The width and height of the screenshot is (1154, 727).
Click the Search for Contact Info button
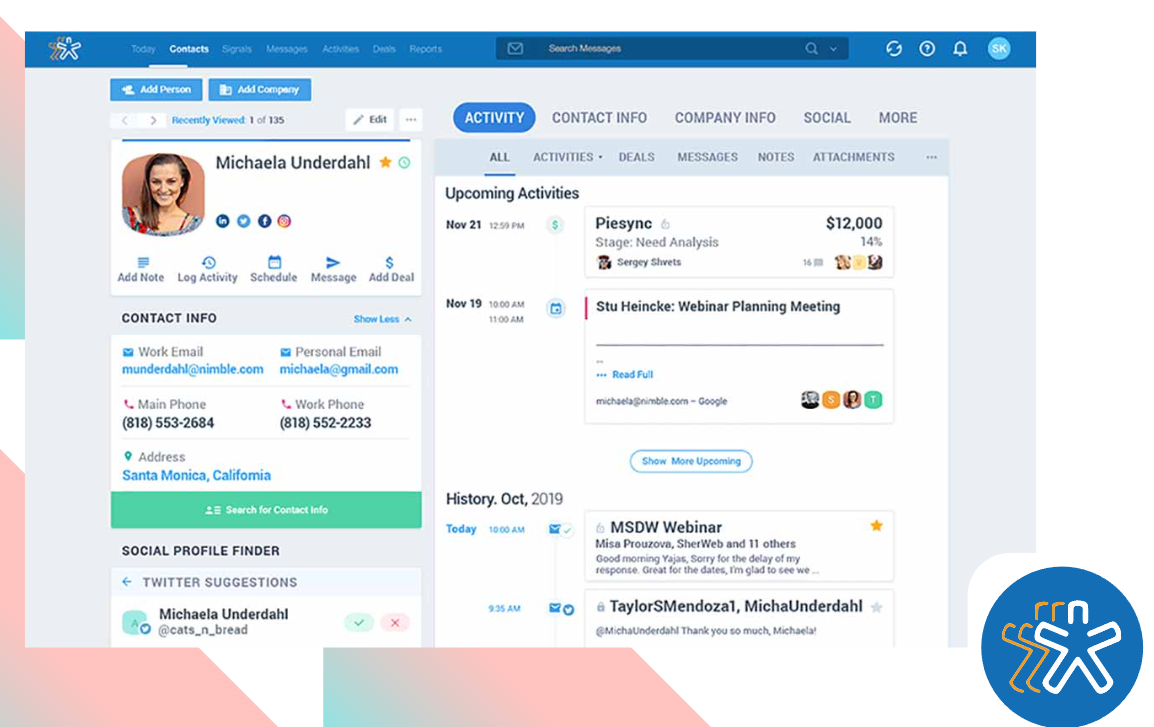(x=266, y=510)
